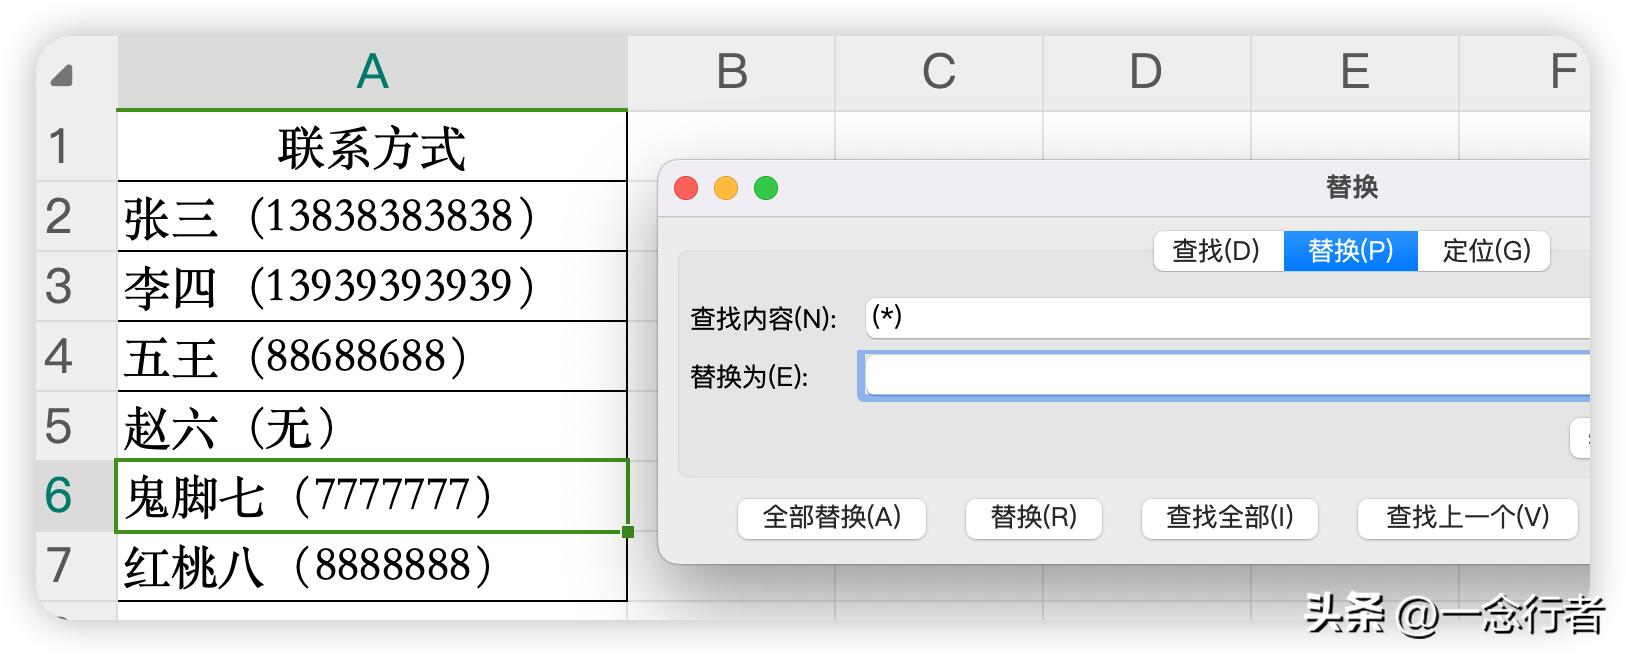Click the select-all corner triangle icon
The height and width of the screenshot is (656, 1626).
[62, 75]
